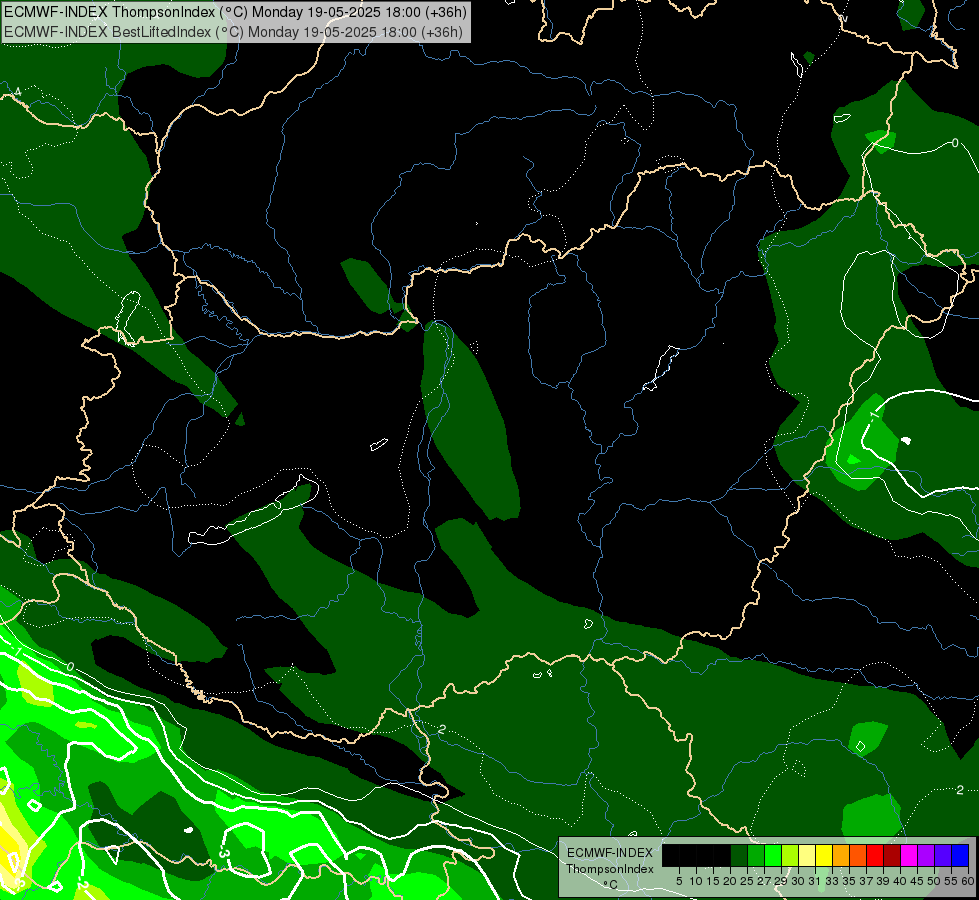Click legend tick value 39
979x900 pixels.
[x=883, y=881]
